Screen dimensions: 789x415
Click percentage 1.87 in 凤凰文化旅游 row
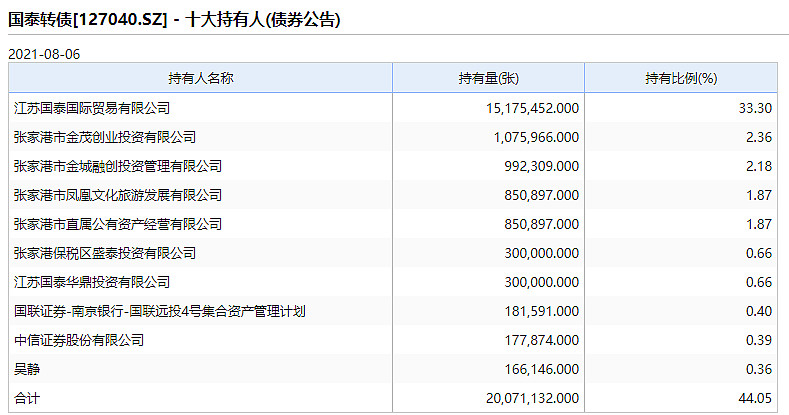coord(759,195)
